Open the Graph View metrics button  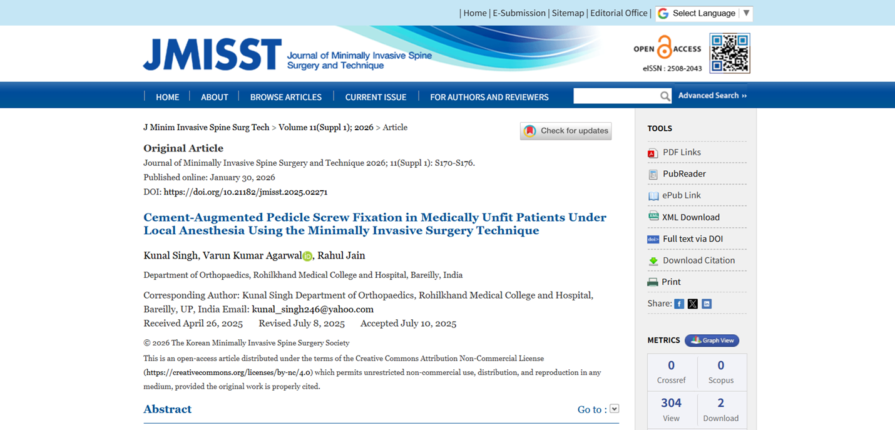pyautogui.click(x=712, y=340)
